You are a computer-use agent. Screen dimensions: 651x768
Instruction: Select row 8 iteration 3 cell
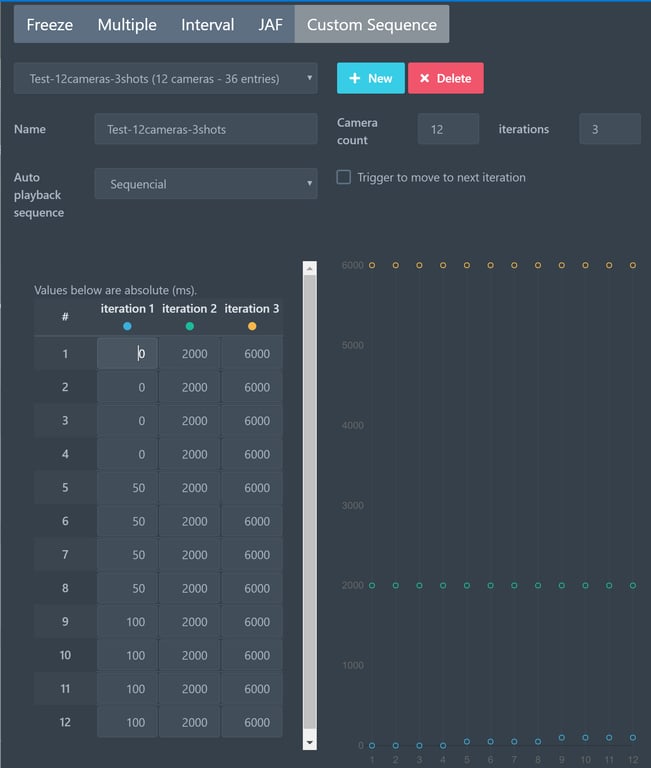pos(252,588)
